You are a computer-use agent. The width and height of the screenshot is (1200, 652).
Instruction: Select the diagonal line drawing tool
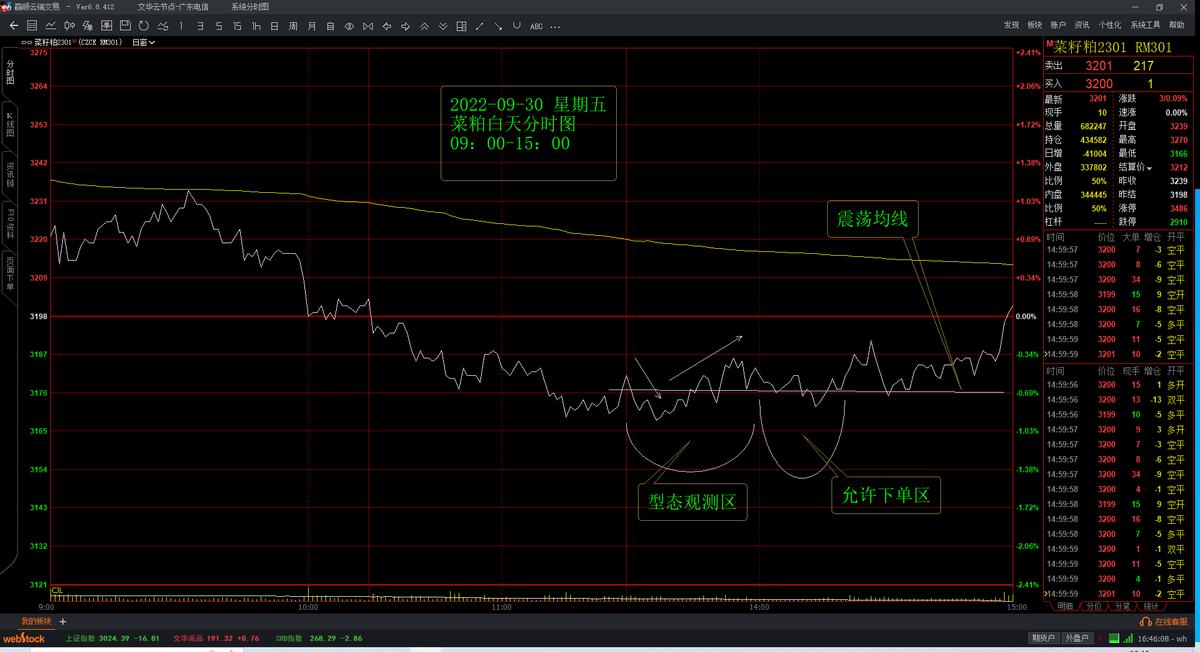point(479,26)
